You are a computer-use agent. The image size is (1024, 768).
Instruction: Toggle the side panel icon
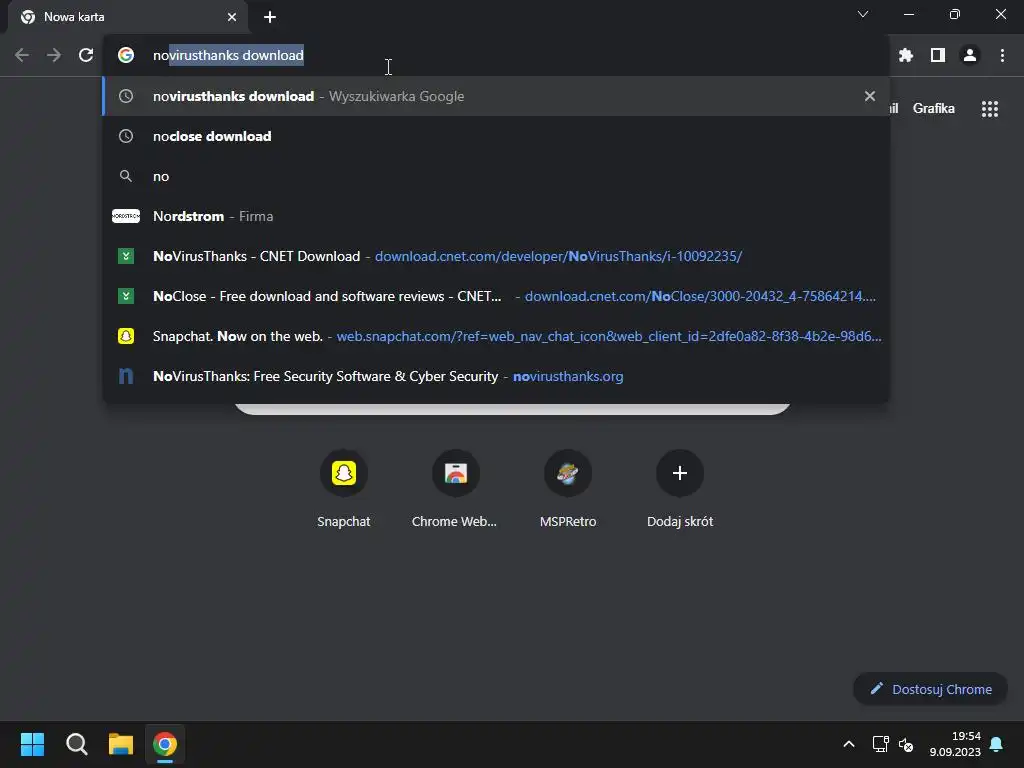point(938,56)
